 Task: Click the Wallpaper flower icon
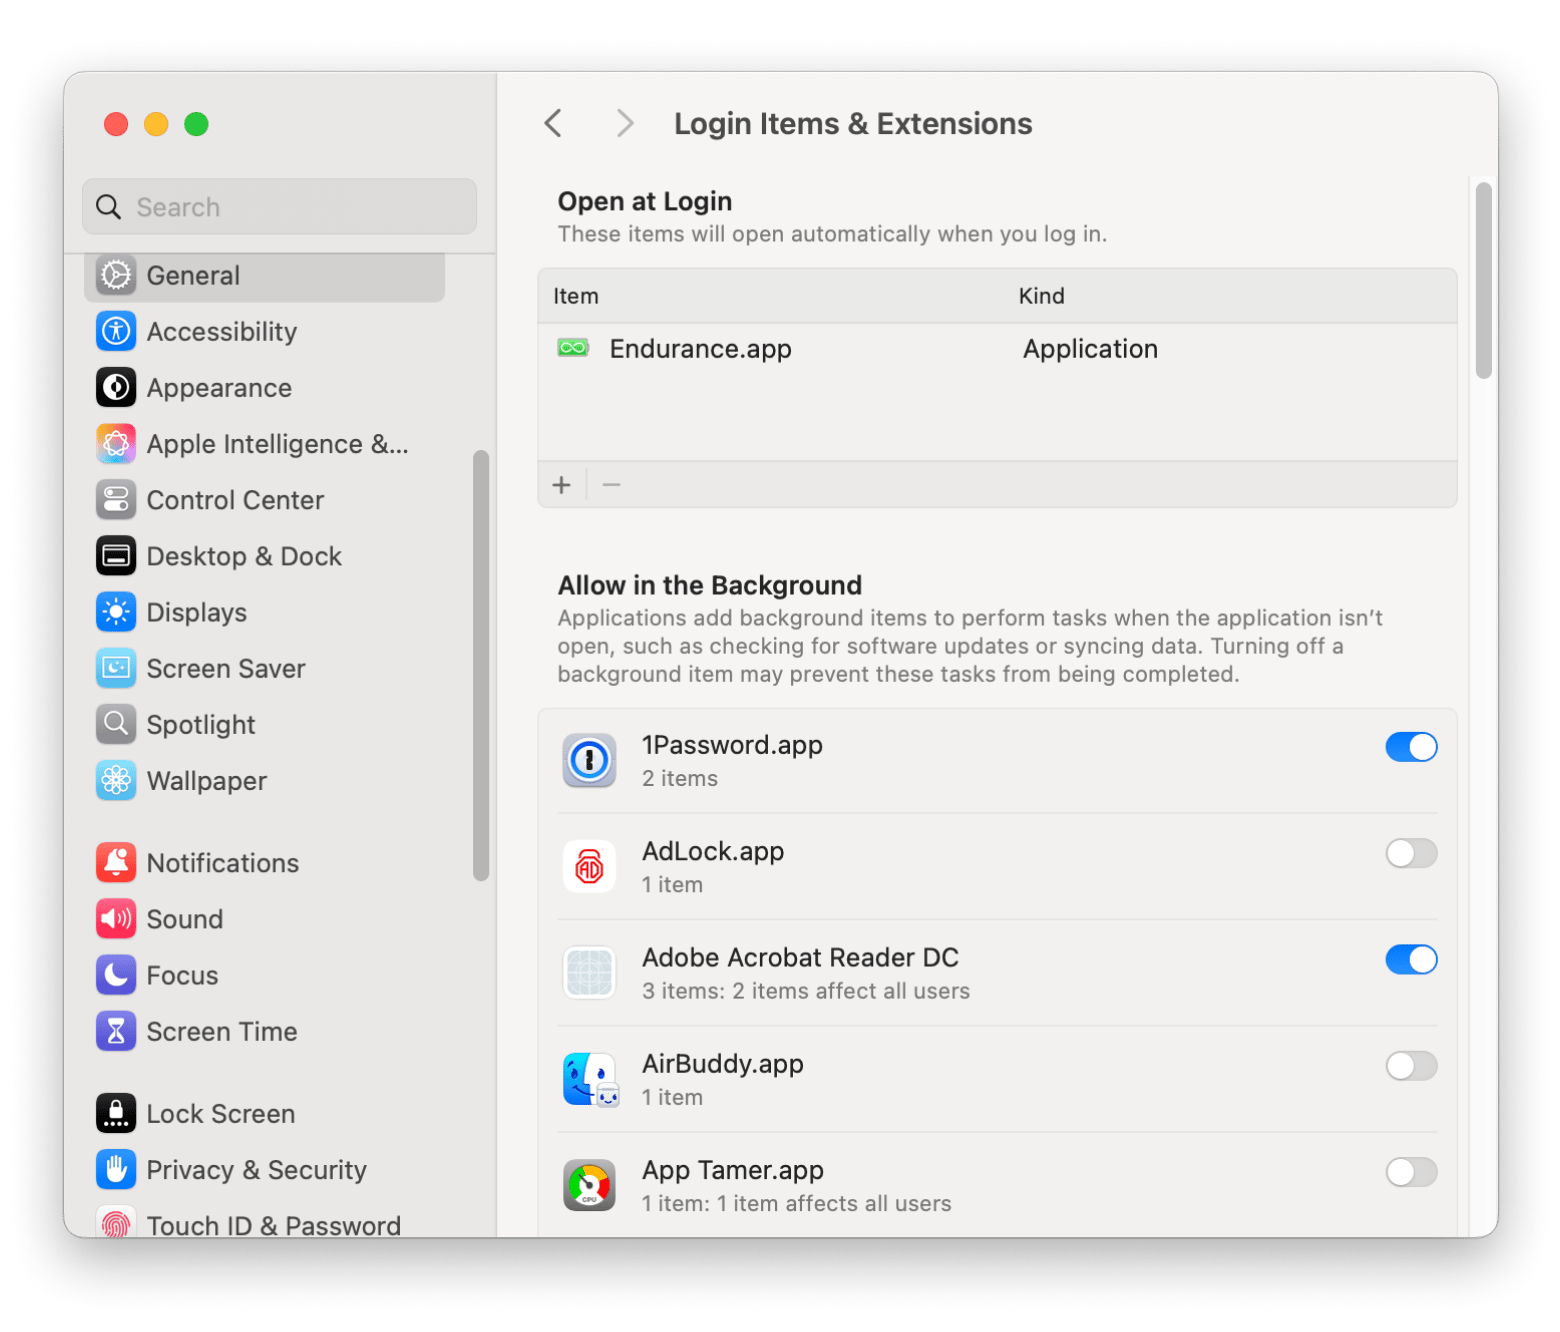tap(116, 781)
